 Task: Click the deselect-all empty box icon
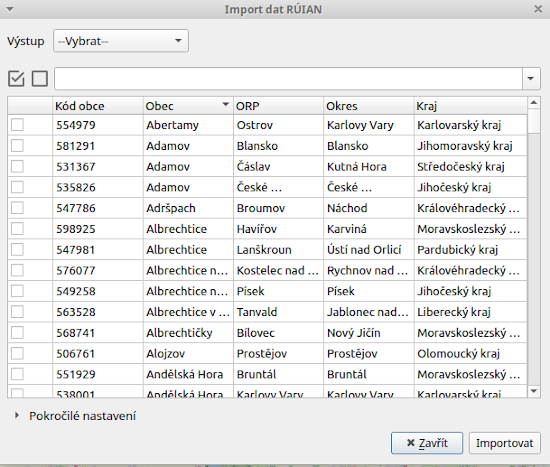point(40,78)
